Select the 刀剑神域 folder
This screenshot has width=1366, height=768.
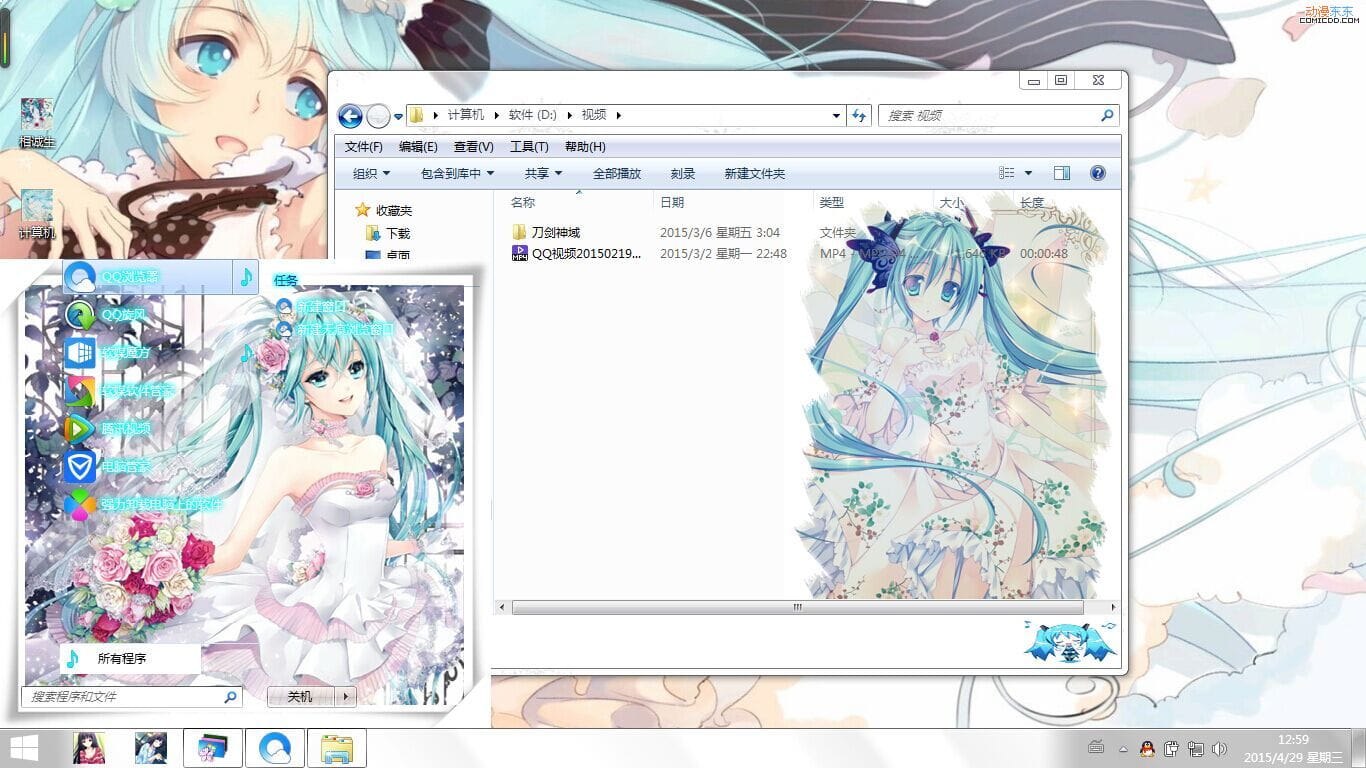[556, 233]
